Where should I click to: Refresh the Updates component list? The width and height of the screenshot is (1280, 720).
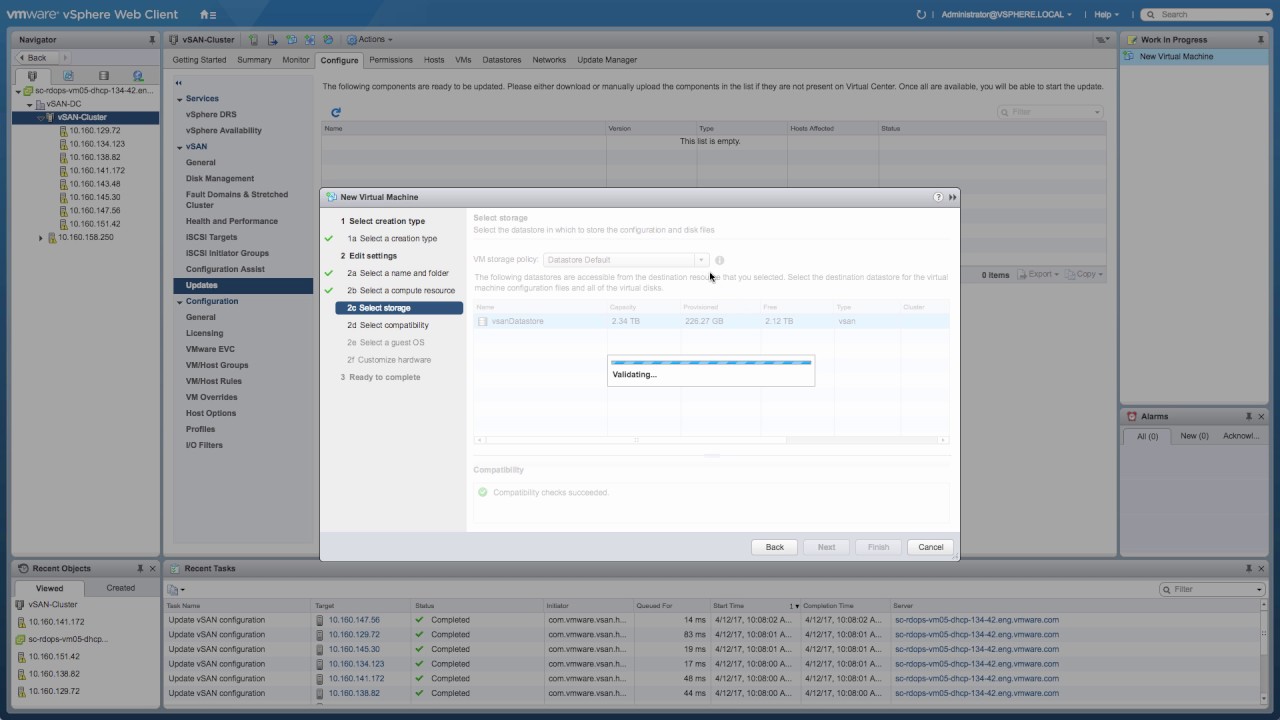(336, 112)
